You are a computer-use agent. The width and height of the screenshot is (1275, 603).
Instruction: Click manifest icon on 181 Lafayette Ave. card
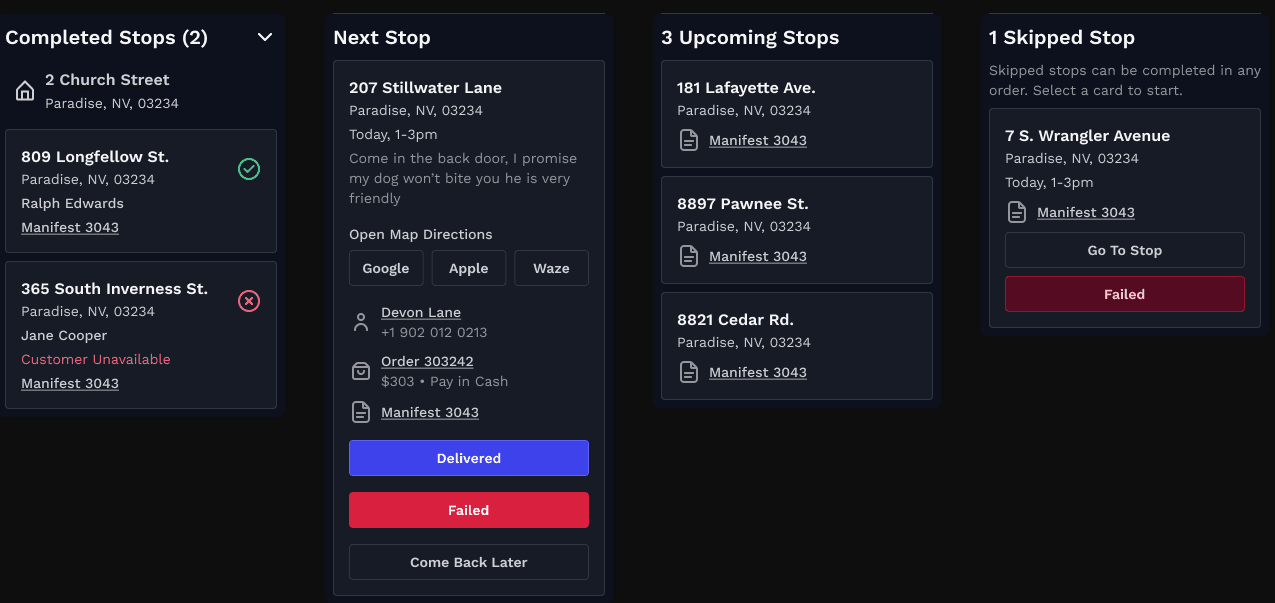(689, 140)
